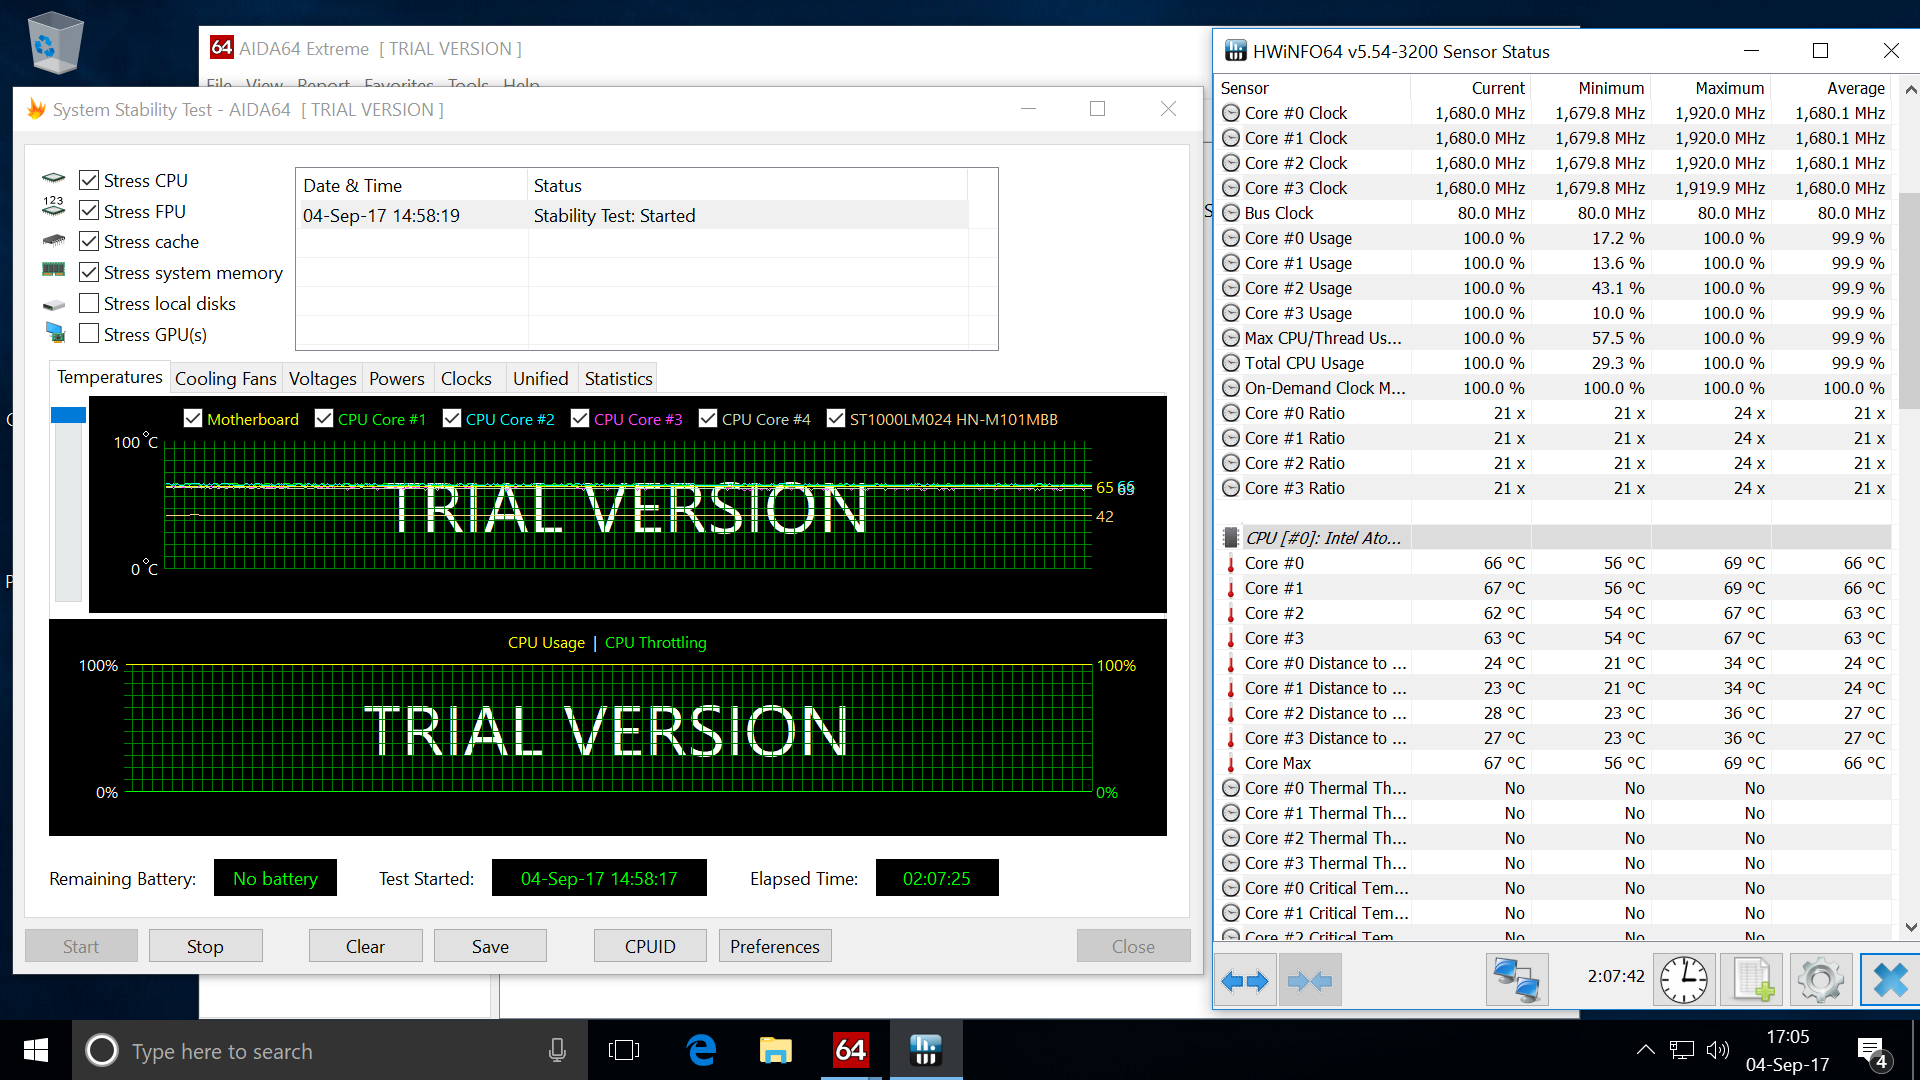The height and width of the screenshot is (1080, 1920).
Task: Click blue temperature graph scale slider
Action: [68, 415]
